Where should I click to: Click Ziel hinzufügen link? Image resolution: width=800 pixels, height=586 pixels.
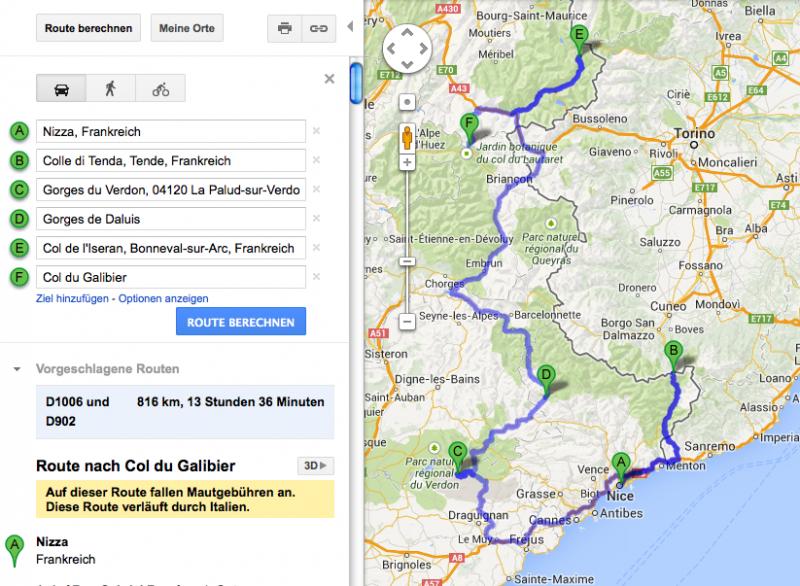(73, 298)
